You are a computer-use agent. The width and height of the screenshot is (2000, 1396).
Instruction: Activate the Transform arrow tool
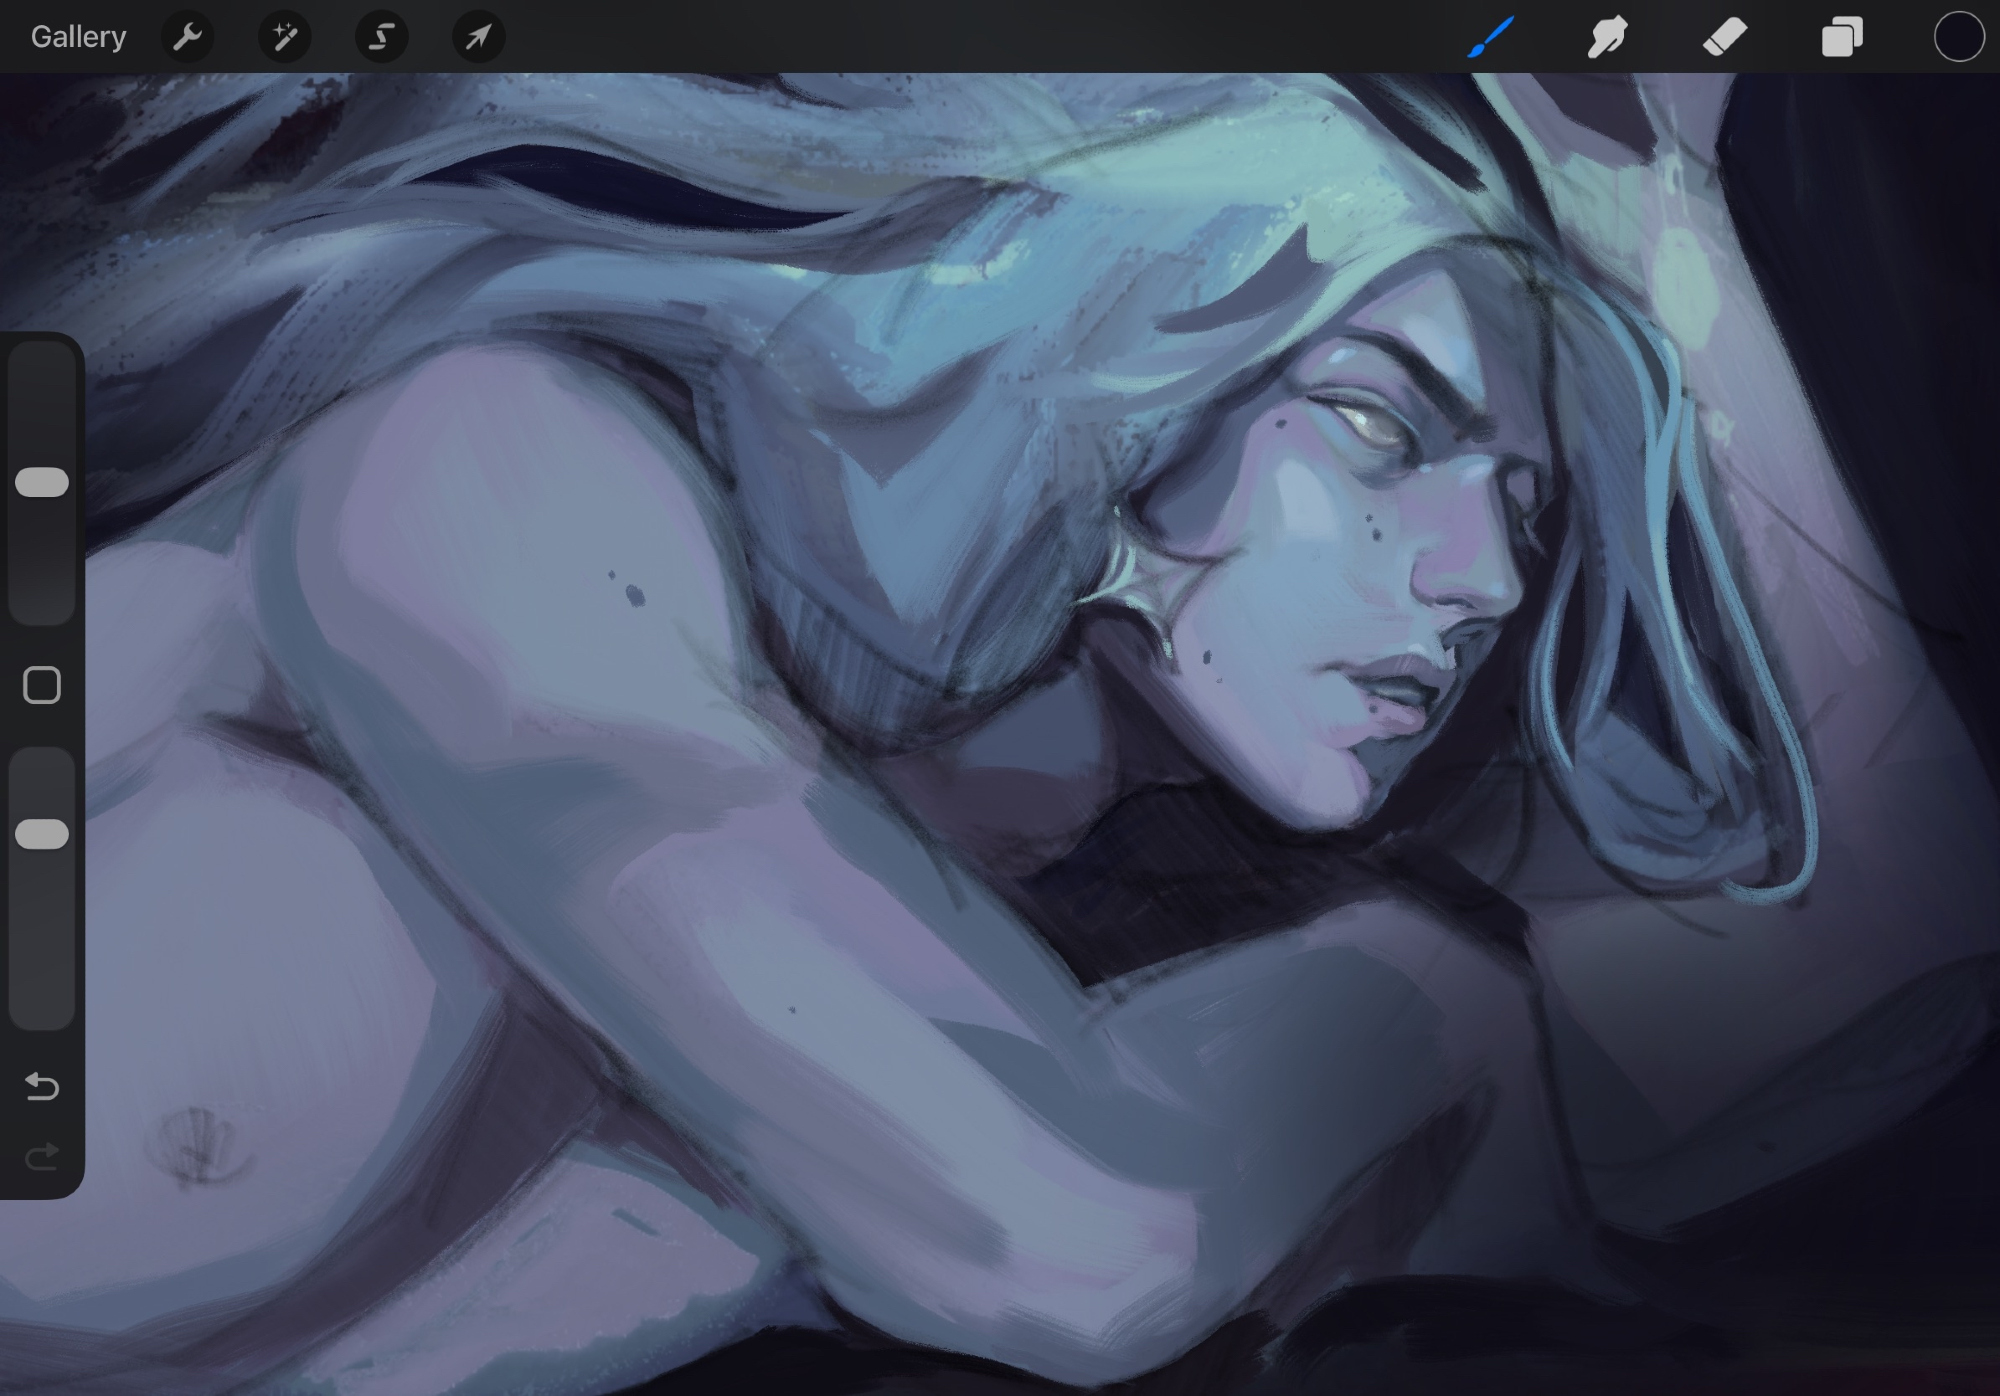pyautogui.click(x=478, y=37)
